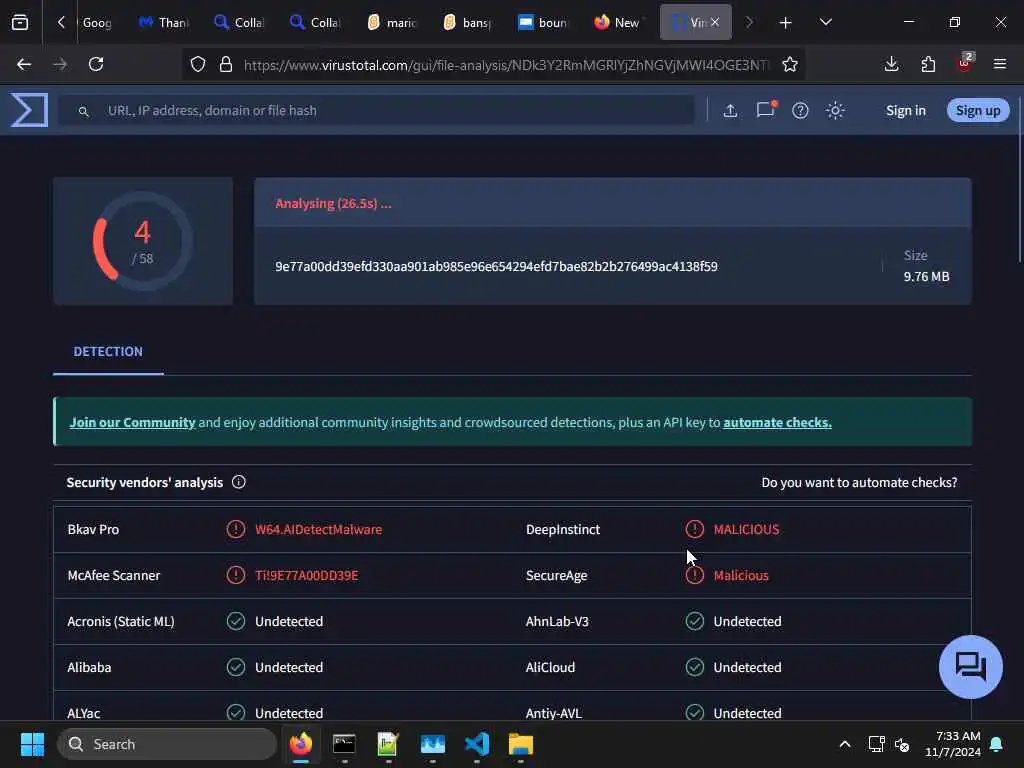
Task: Click the SecureAge Malicious result text
Action: click(741, 575)
